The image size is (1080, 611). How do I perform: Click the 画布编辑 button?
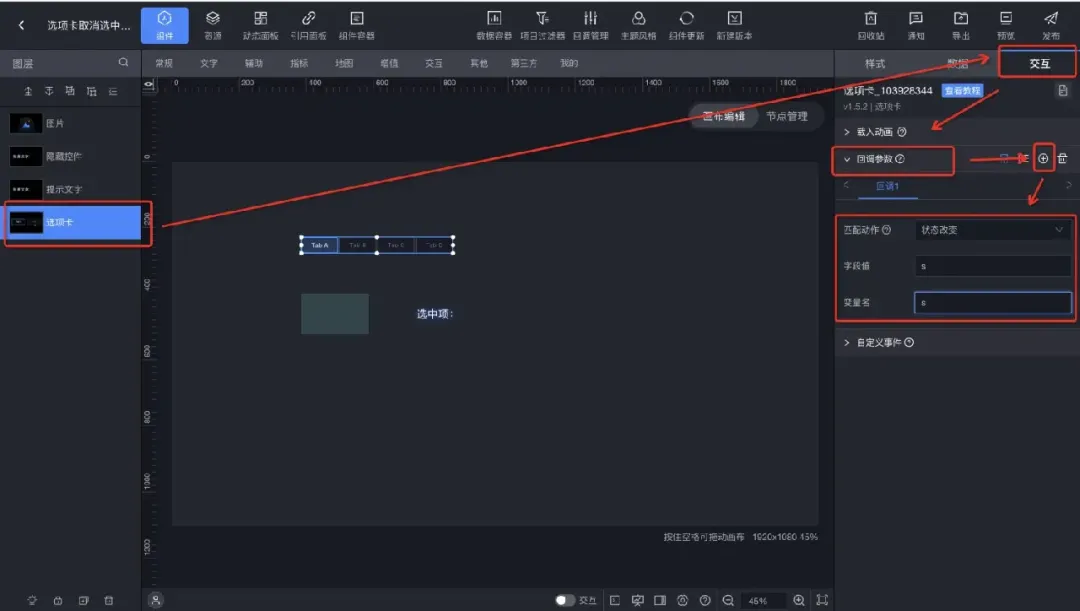pyautogui.click(x=723, y=116)
